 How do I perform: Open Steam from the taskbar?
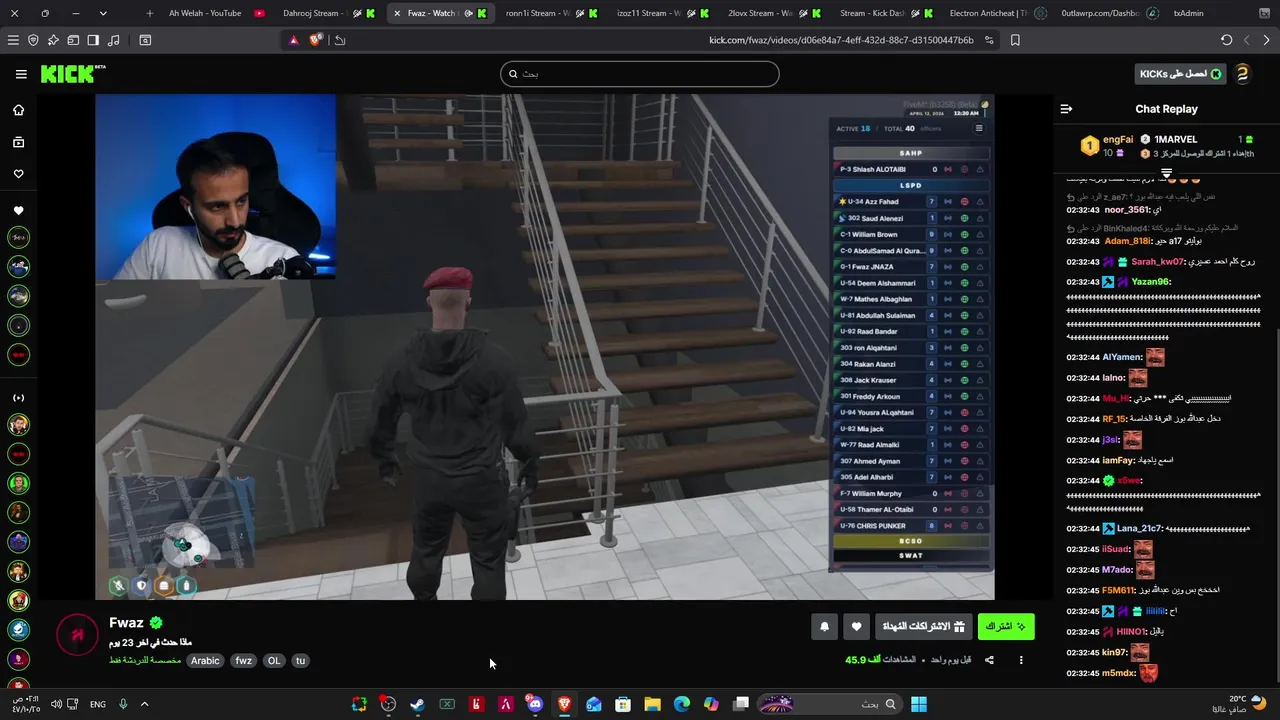(x=417, y=704)
